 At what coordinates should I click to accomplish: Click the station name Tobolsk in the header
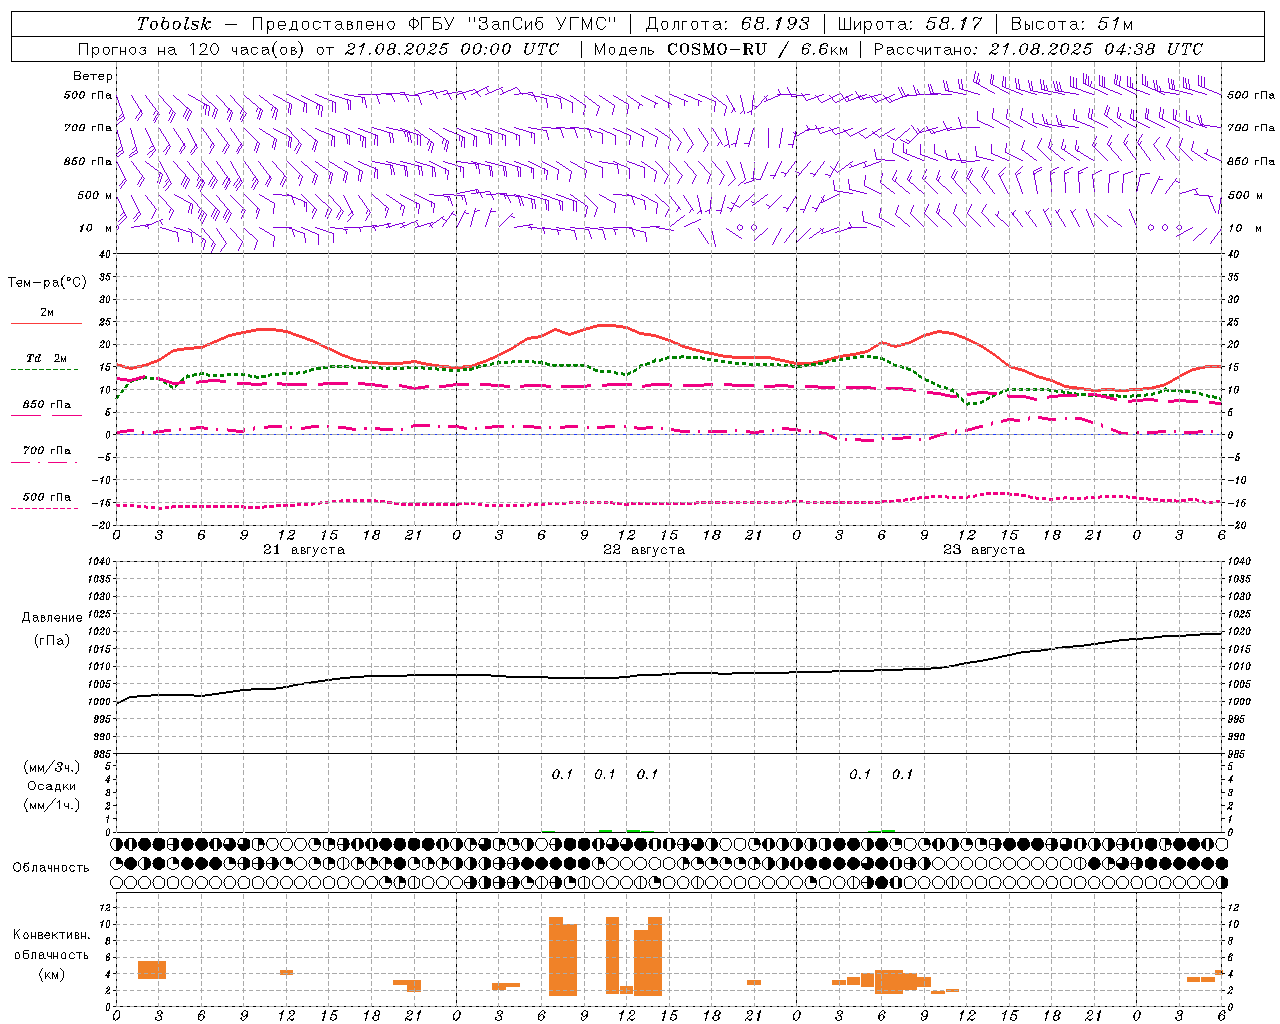tap(175, 24)
